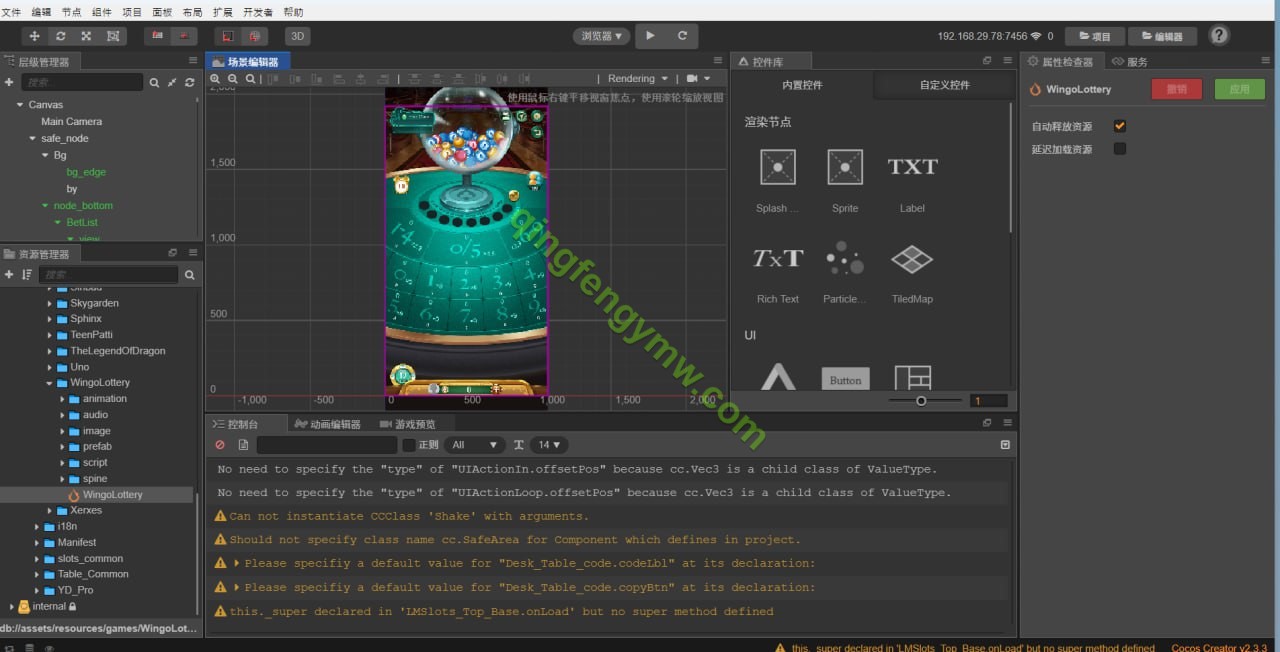Open the 开发者 menu

258,12
